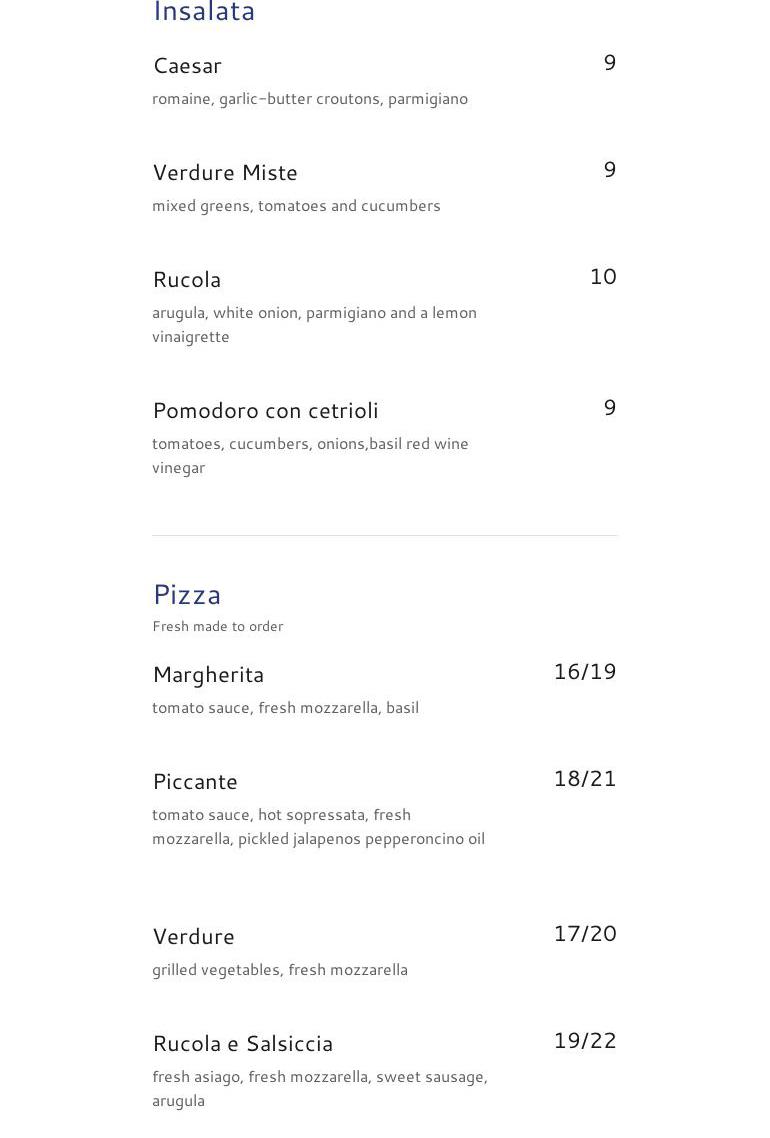Click the 17/20 Verdure pizza price
Viewport: 770px width, 1138px height.
pos(585,934)
